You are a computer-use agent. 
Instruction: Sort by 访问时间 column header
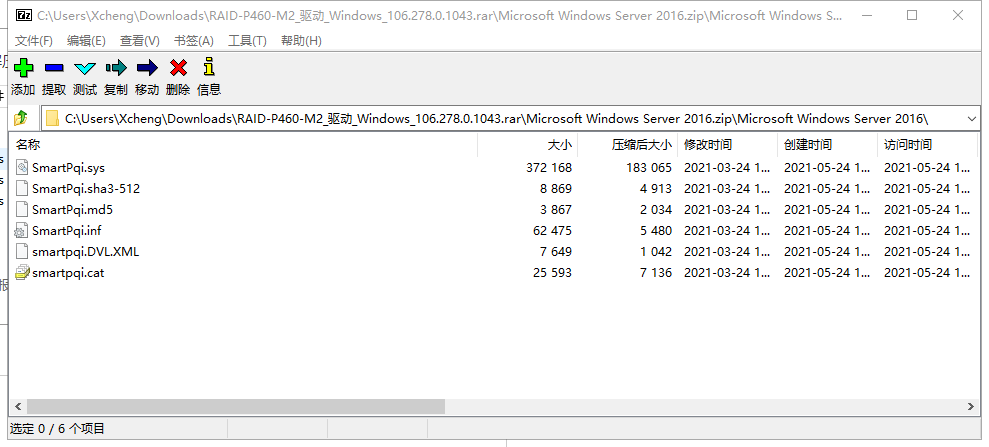coord(927,144)
